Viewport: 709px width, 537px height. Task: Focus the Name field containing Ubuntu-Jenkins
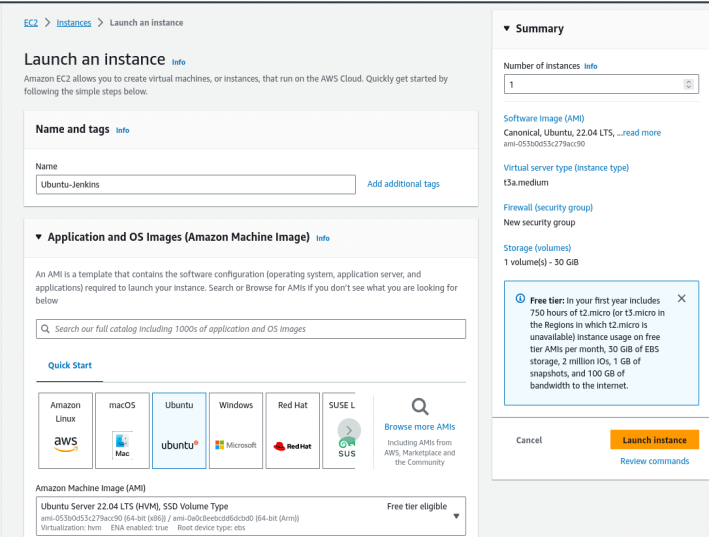(196, 184)
